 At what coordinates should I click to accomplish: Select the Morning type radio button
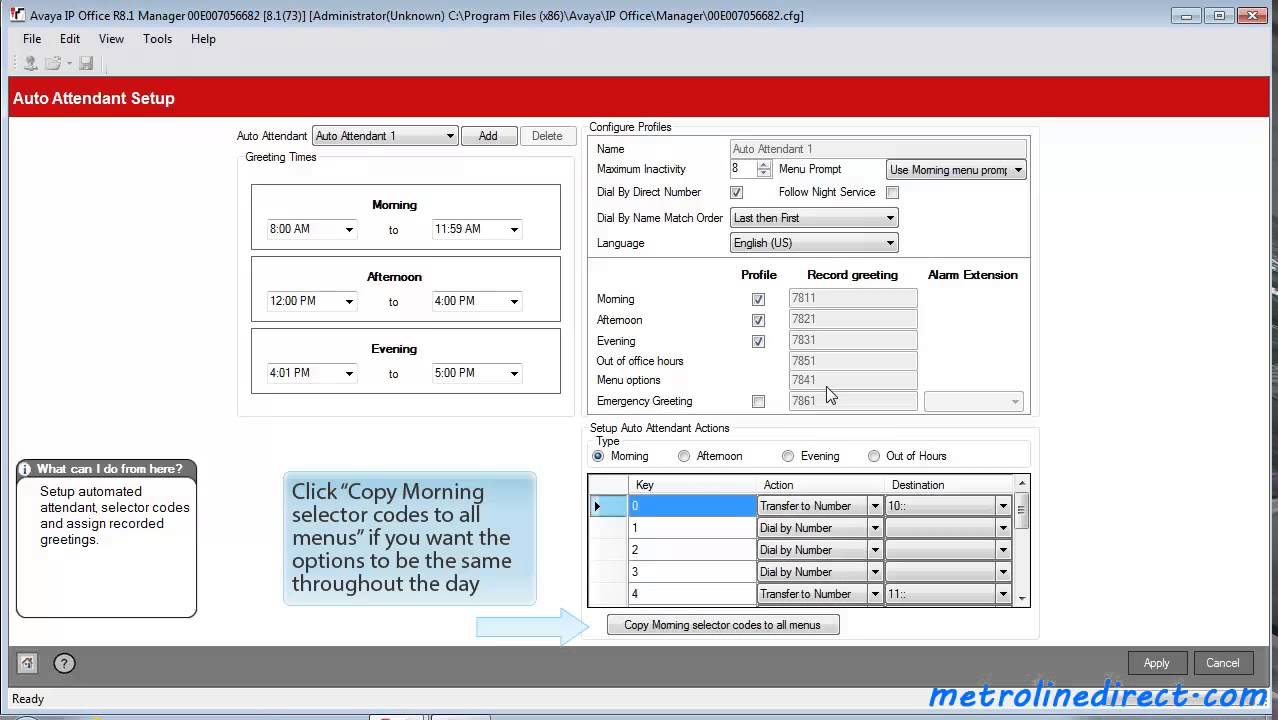coord(598,456)
